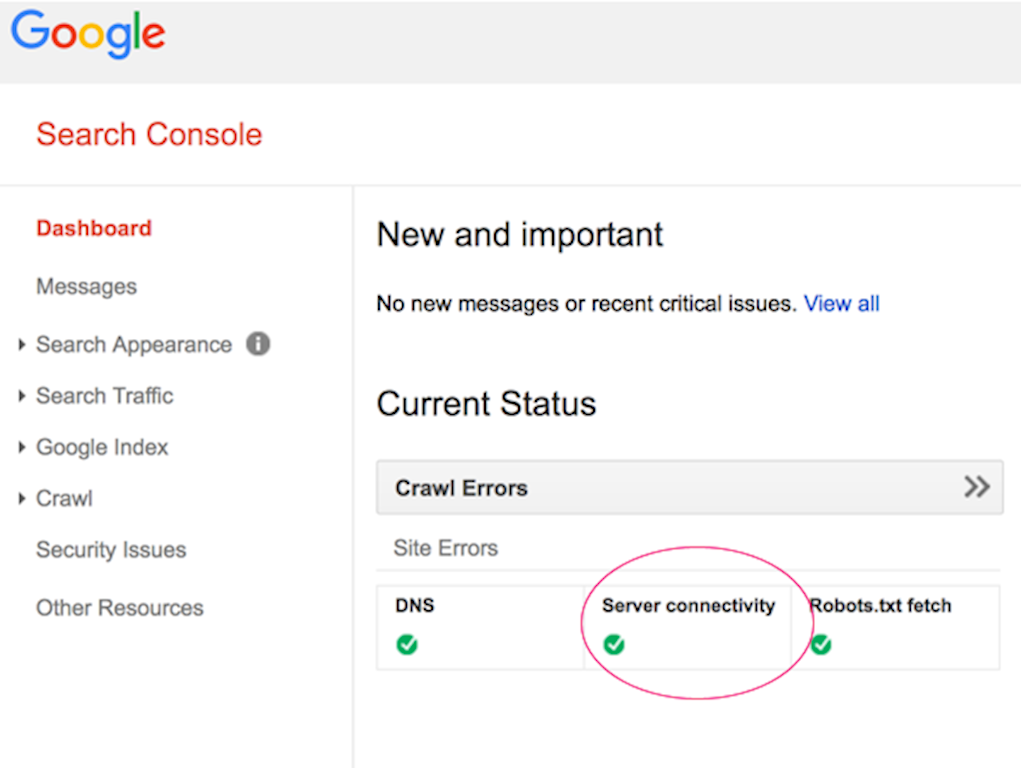Click the Server connectivity green checkmark
Image resolution: width=1021 pixels, height=768 pixels.
pyautogui.click(x=614, y=645)
